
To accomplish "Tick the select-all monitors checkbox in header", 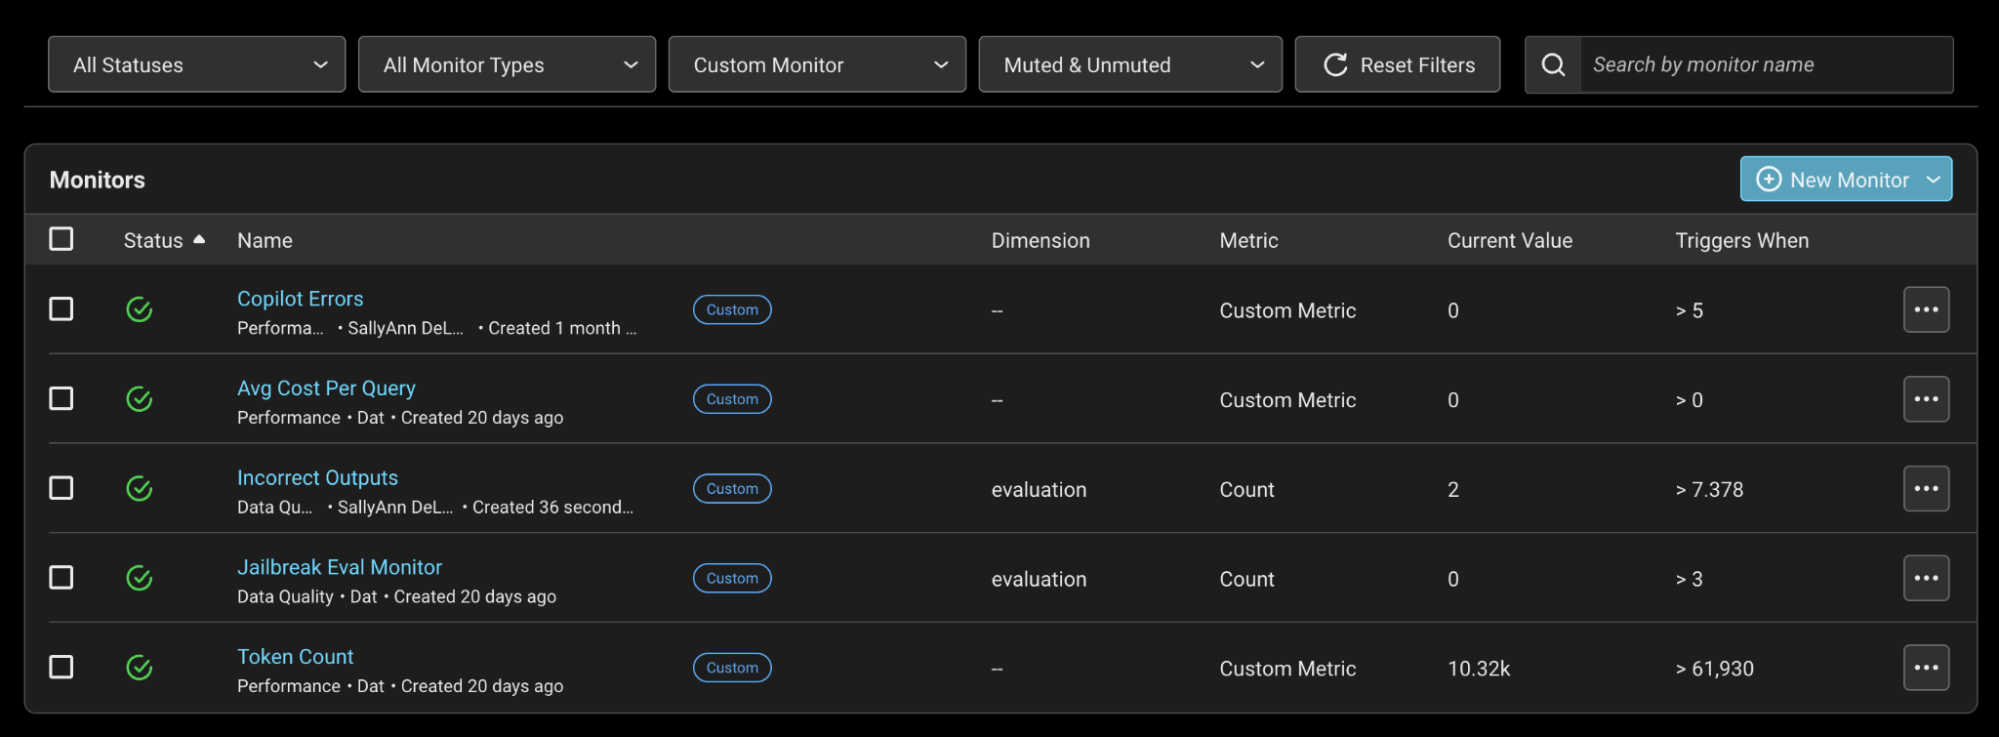I will (x=61, y=239).
